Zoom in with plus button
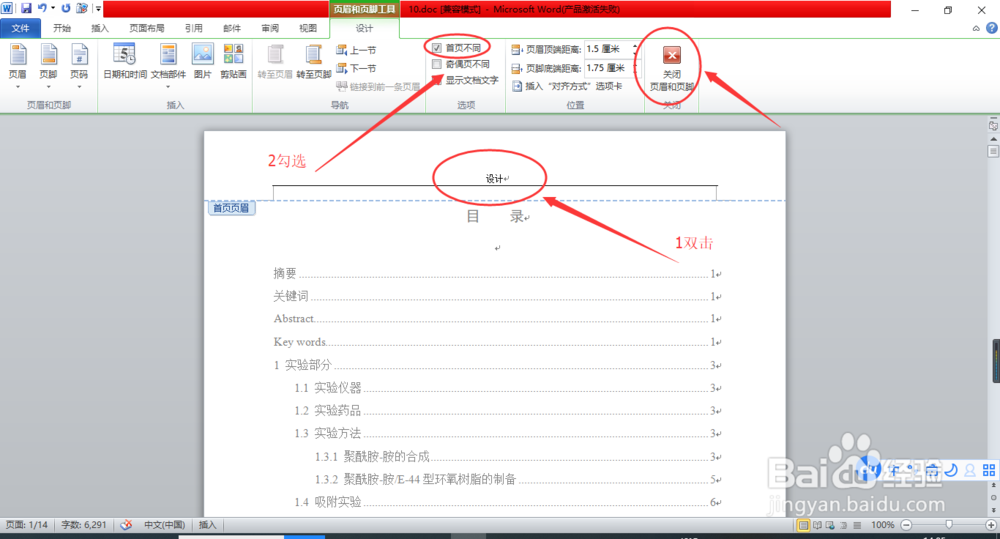 coord(991,525)
